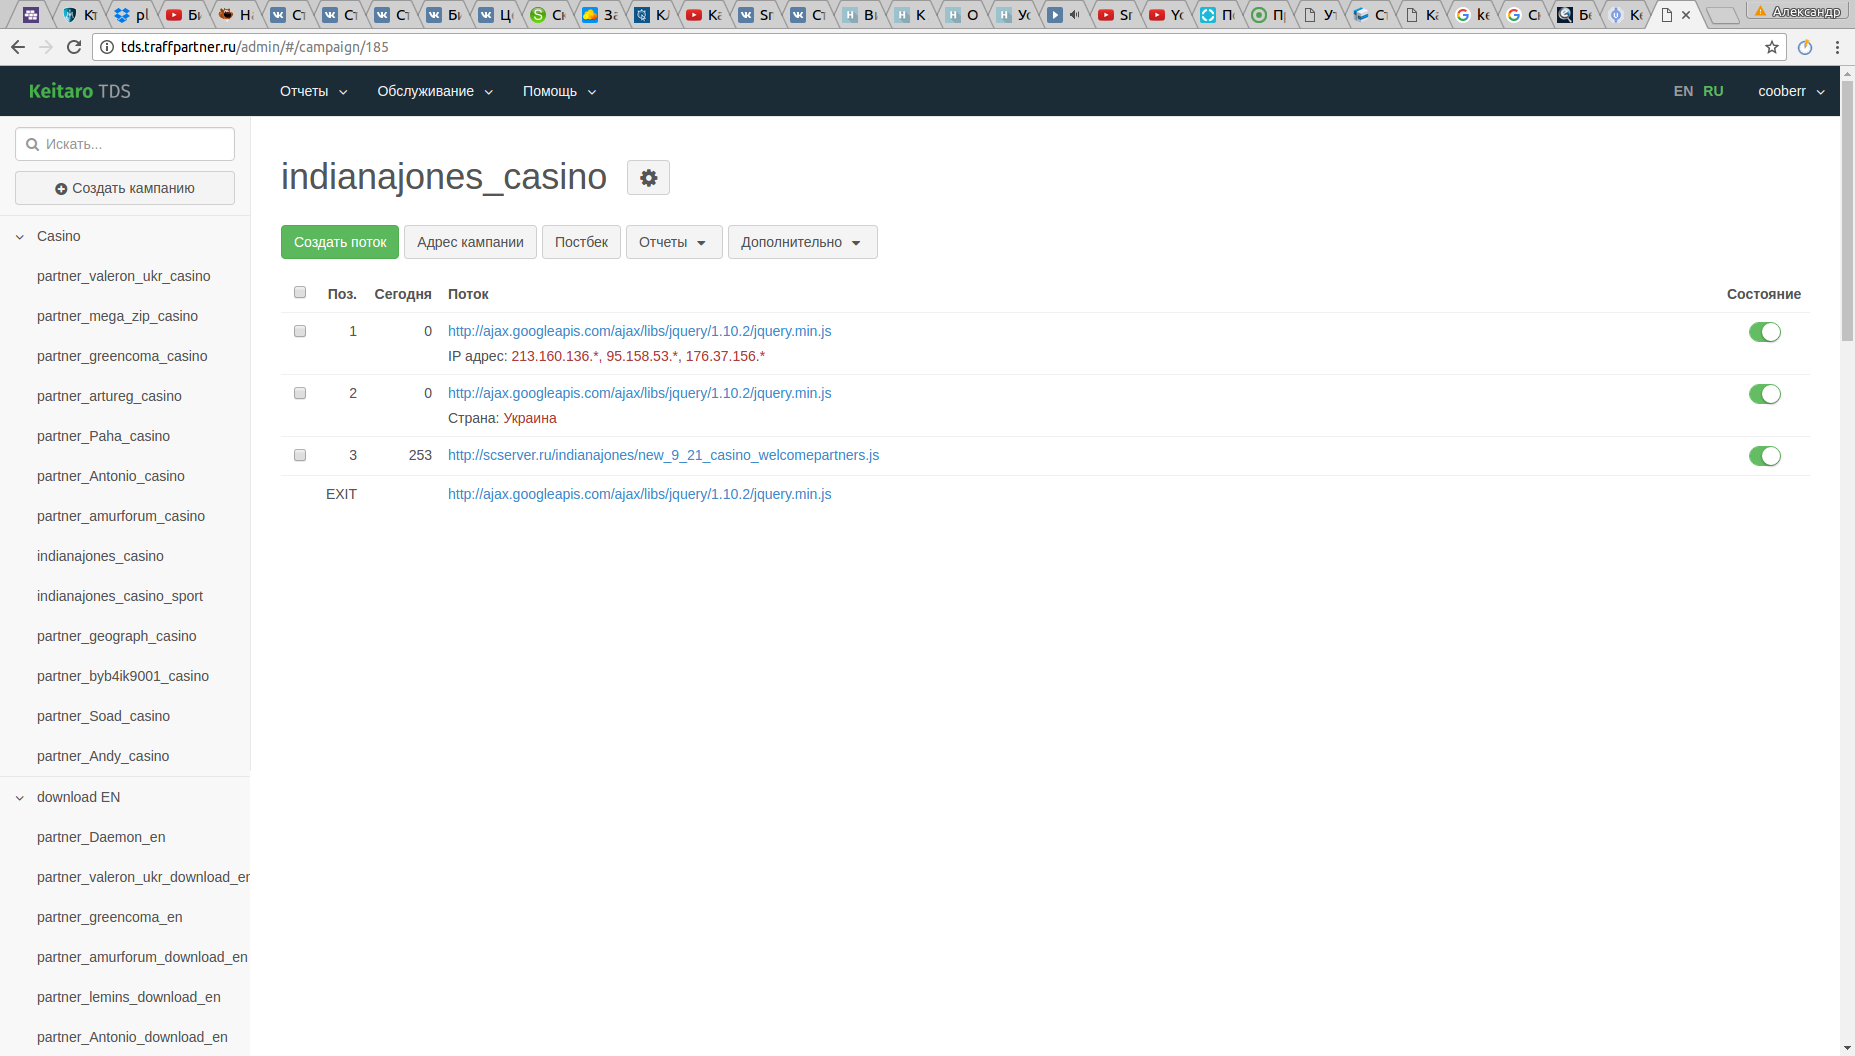Open the Помощь menu
Viewport: 1855px width, 1056px height.
tap(559, 91)
